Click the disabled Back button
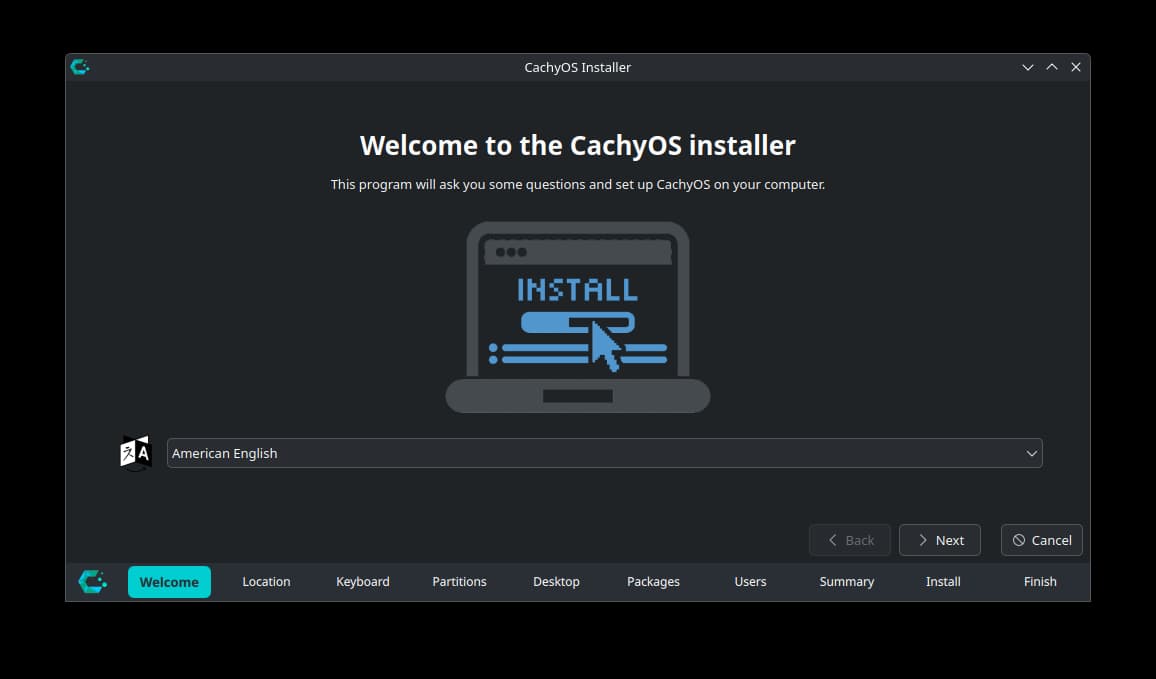Image resolution: width=1156 pixels, height=679 pixels. pos(850,540)
